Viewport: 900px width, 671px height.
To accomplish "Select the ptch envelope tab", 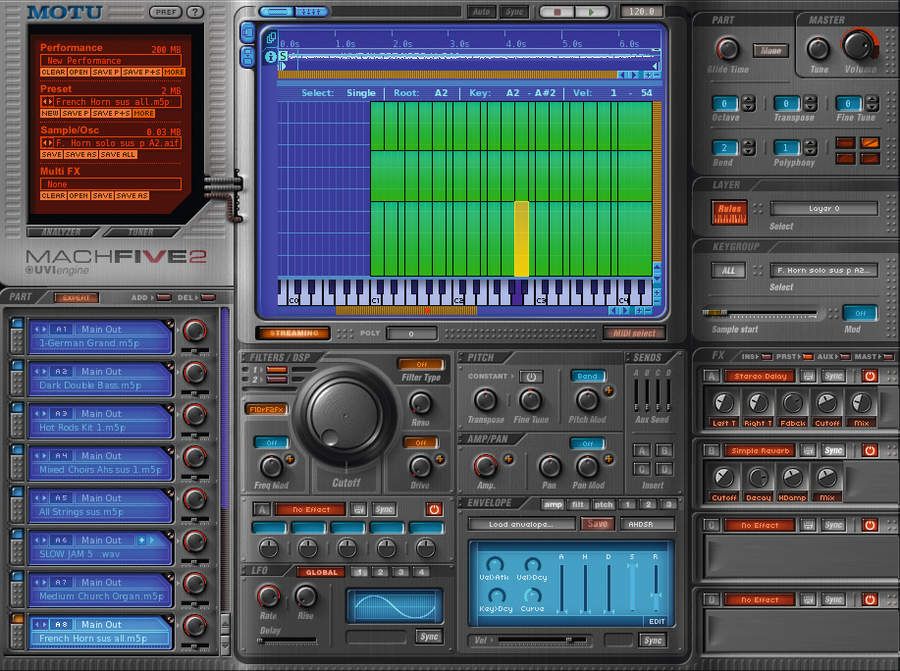I will click(x=603, y=505).
